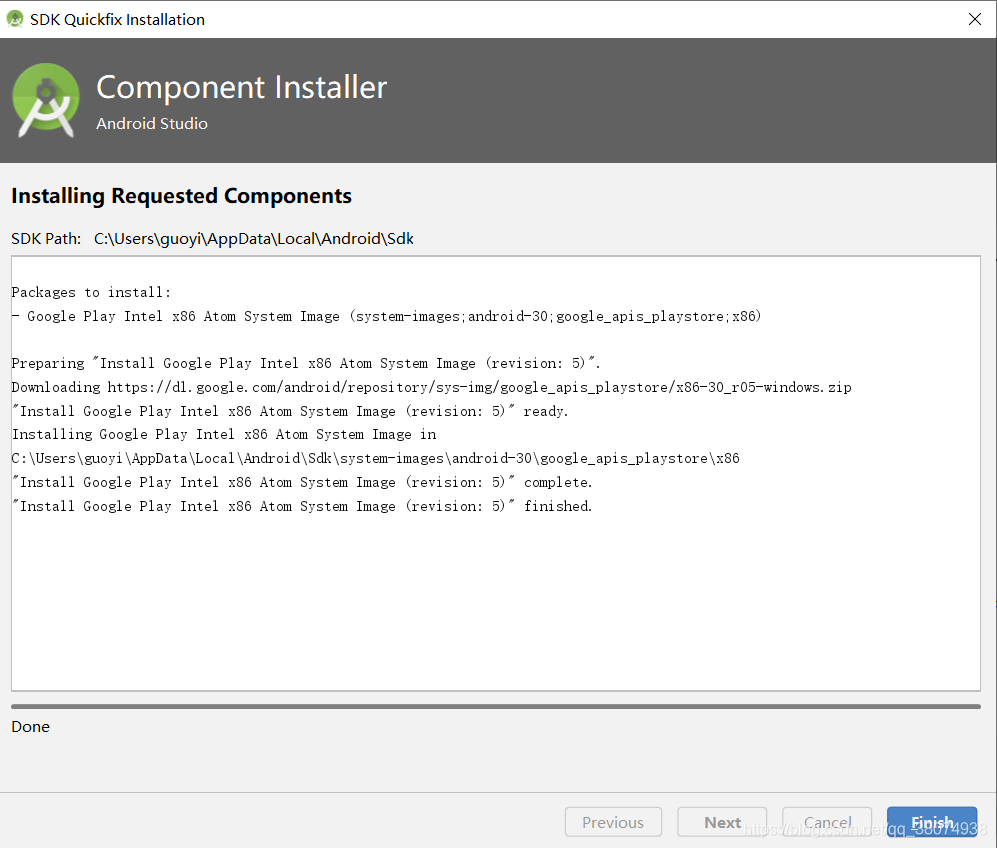
Task: Click the SDK Path value text
Action: click(x=254, y=239)
